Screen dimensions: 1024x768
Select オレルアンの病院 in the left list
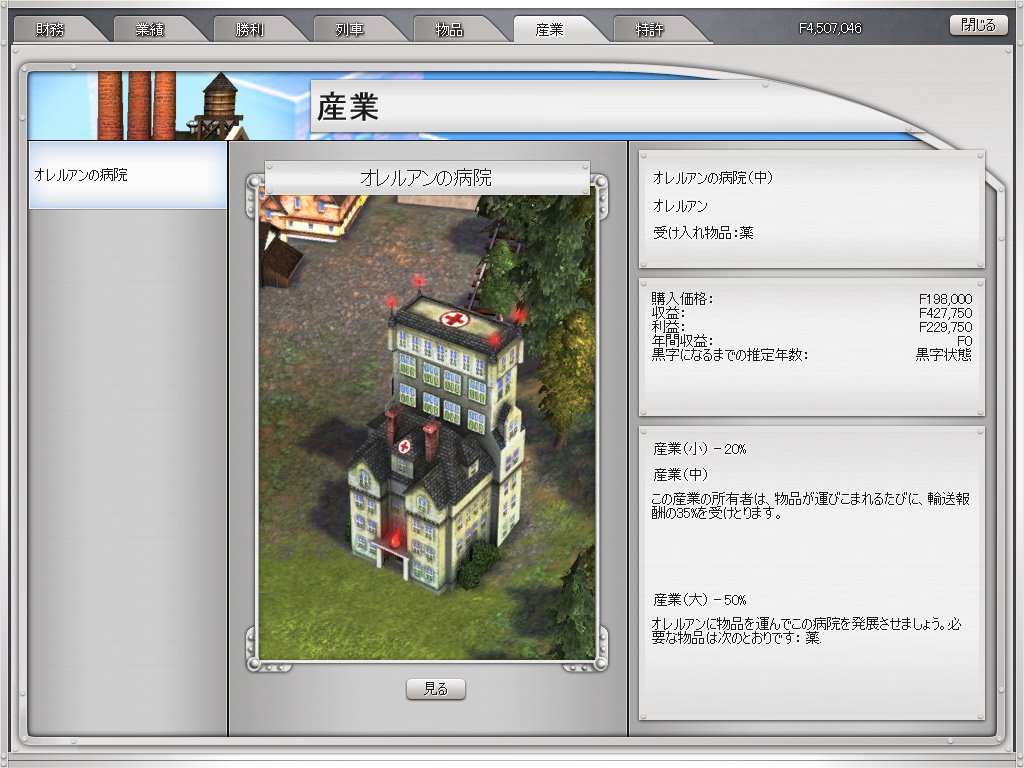(127, 175)
